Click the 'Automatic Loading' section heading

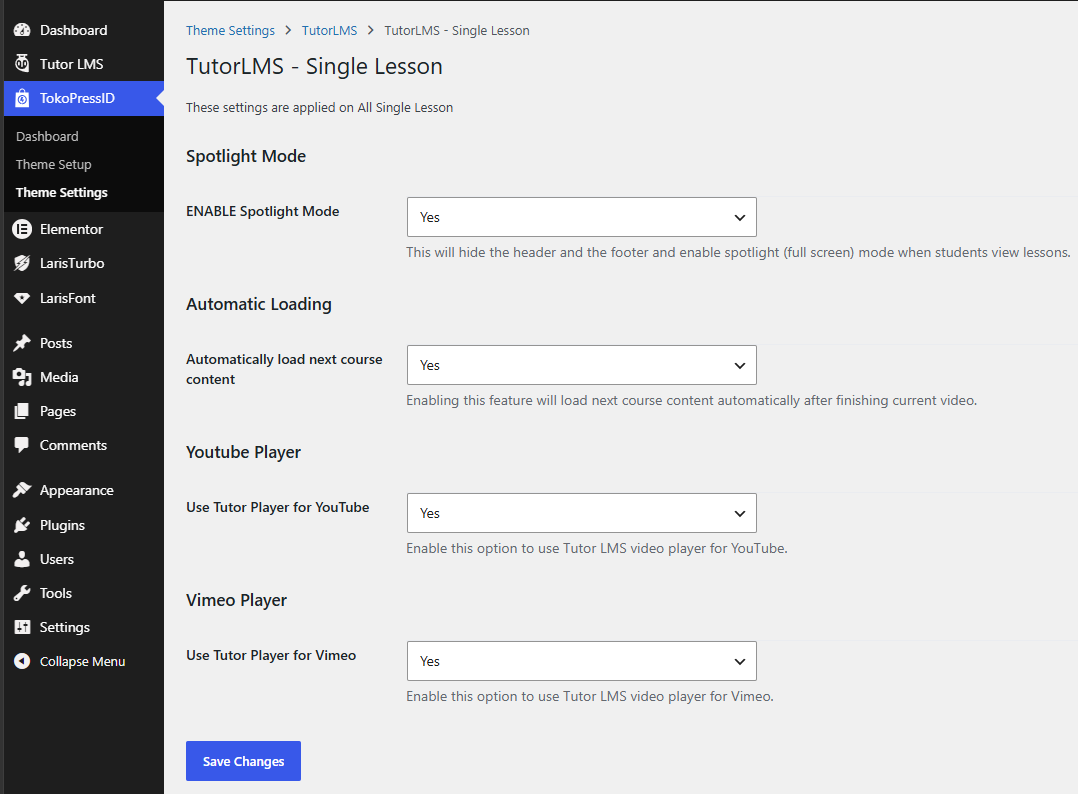point(258,304)
